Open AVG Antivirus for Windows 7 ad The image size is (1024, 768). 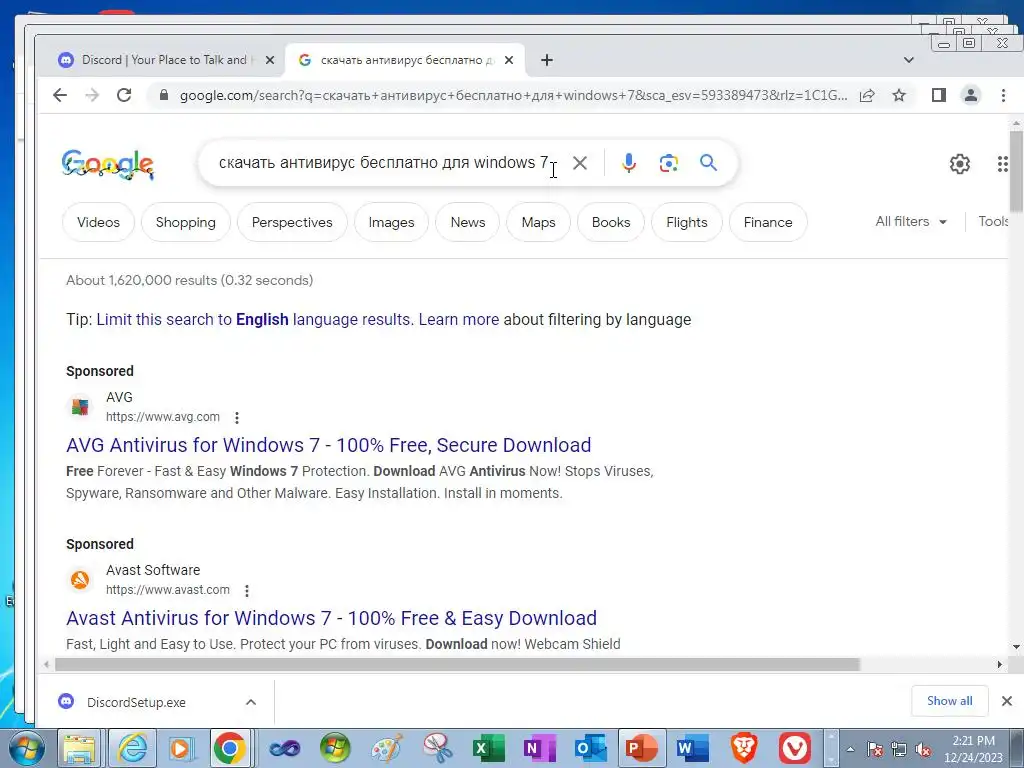click(x=328, y=445)
